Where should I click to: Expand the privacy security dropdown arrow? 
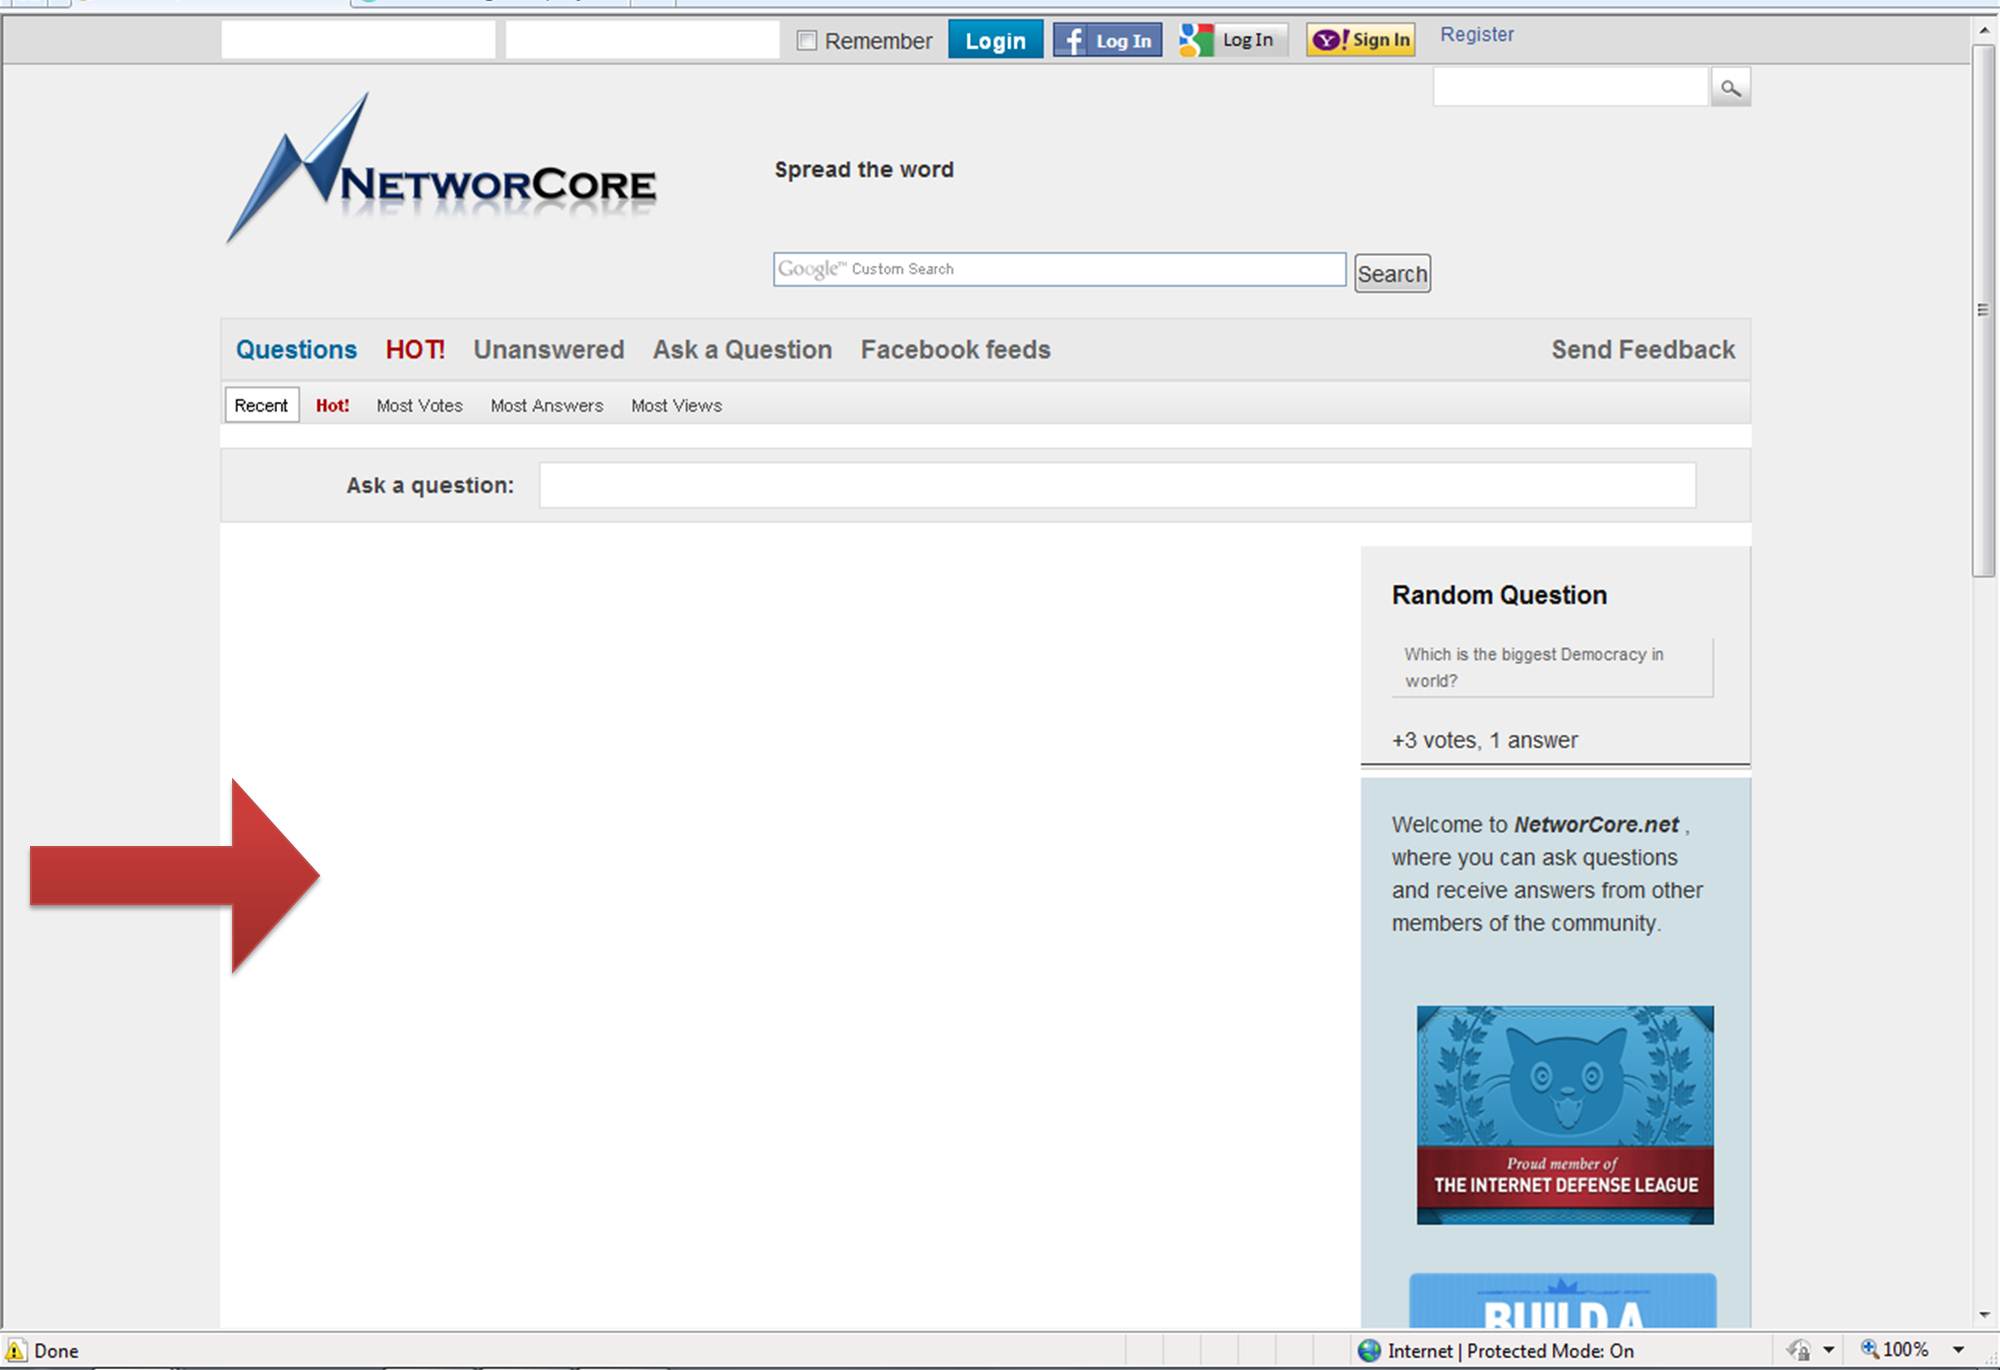click(1829, 1350)
